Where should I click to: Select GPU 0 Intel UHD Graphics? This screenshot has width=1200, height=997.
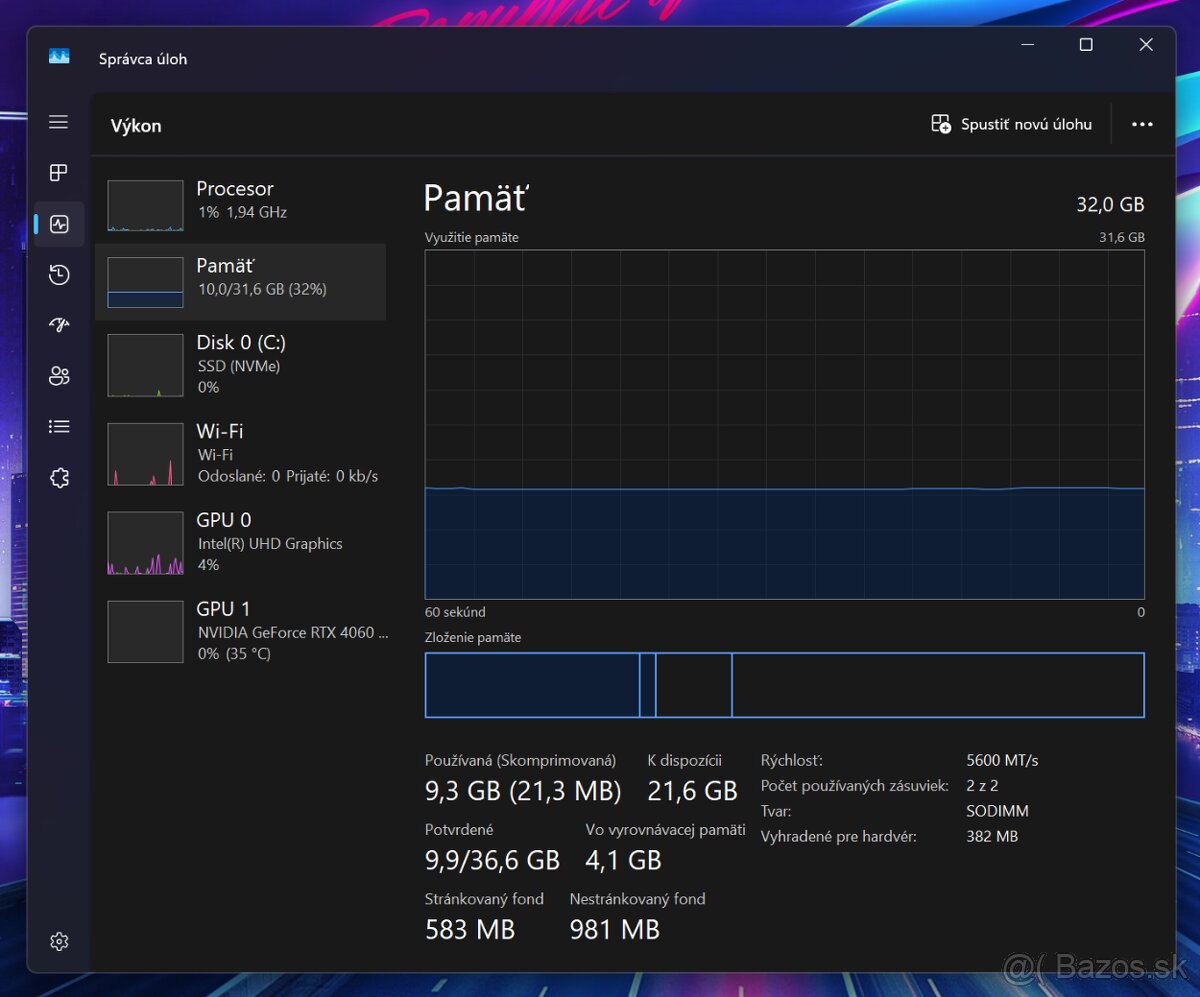click(x=240, y=542)
